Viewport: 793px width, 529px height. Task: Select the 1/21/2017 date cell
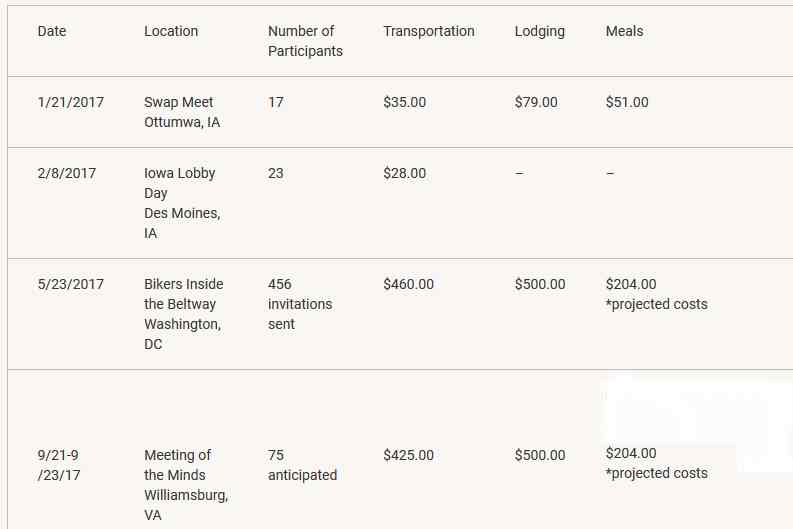coord(71,102)
